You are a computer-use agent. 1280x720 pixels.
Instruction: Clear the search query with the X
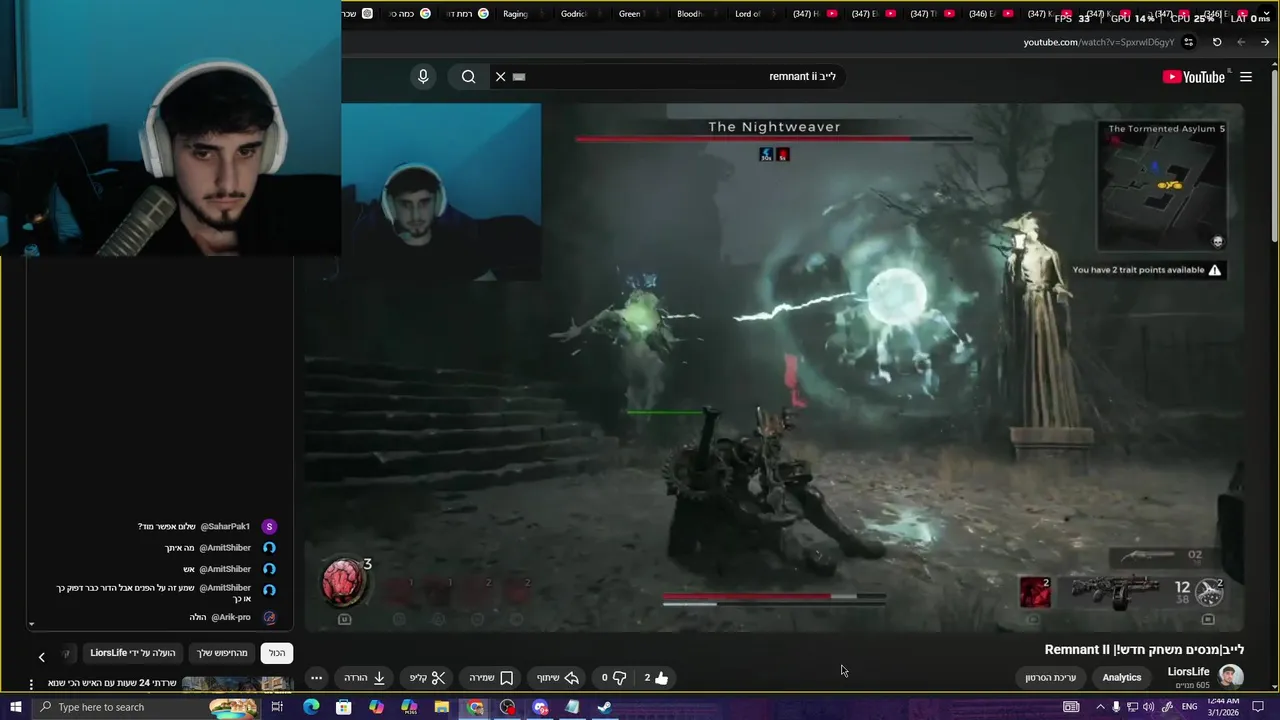500,77
